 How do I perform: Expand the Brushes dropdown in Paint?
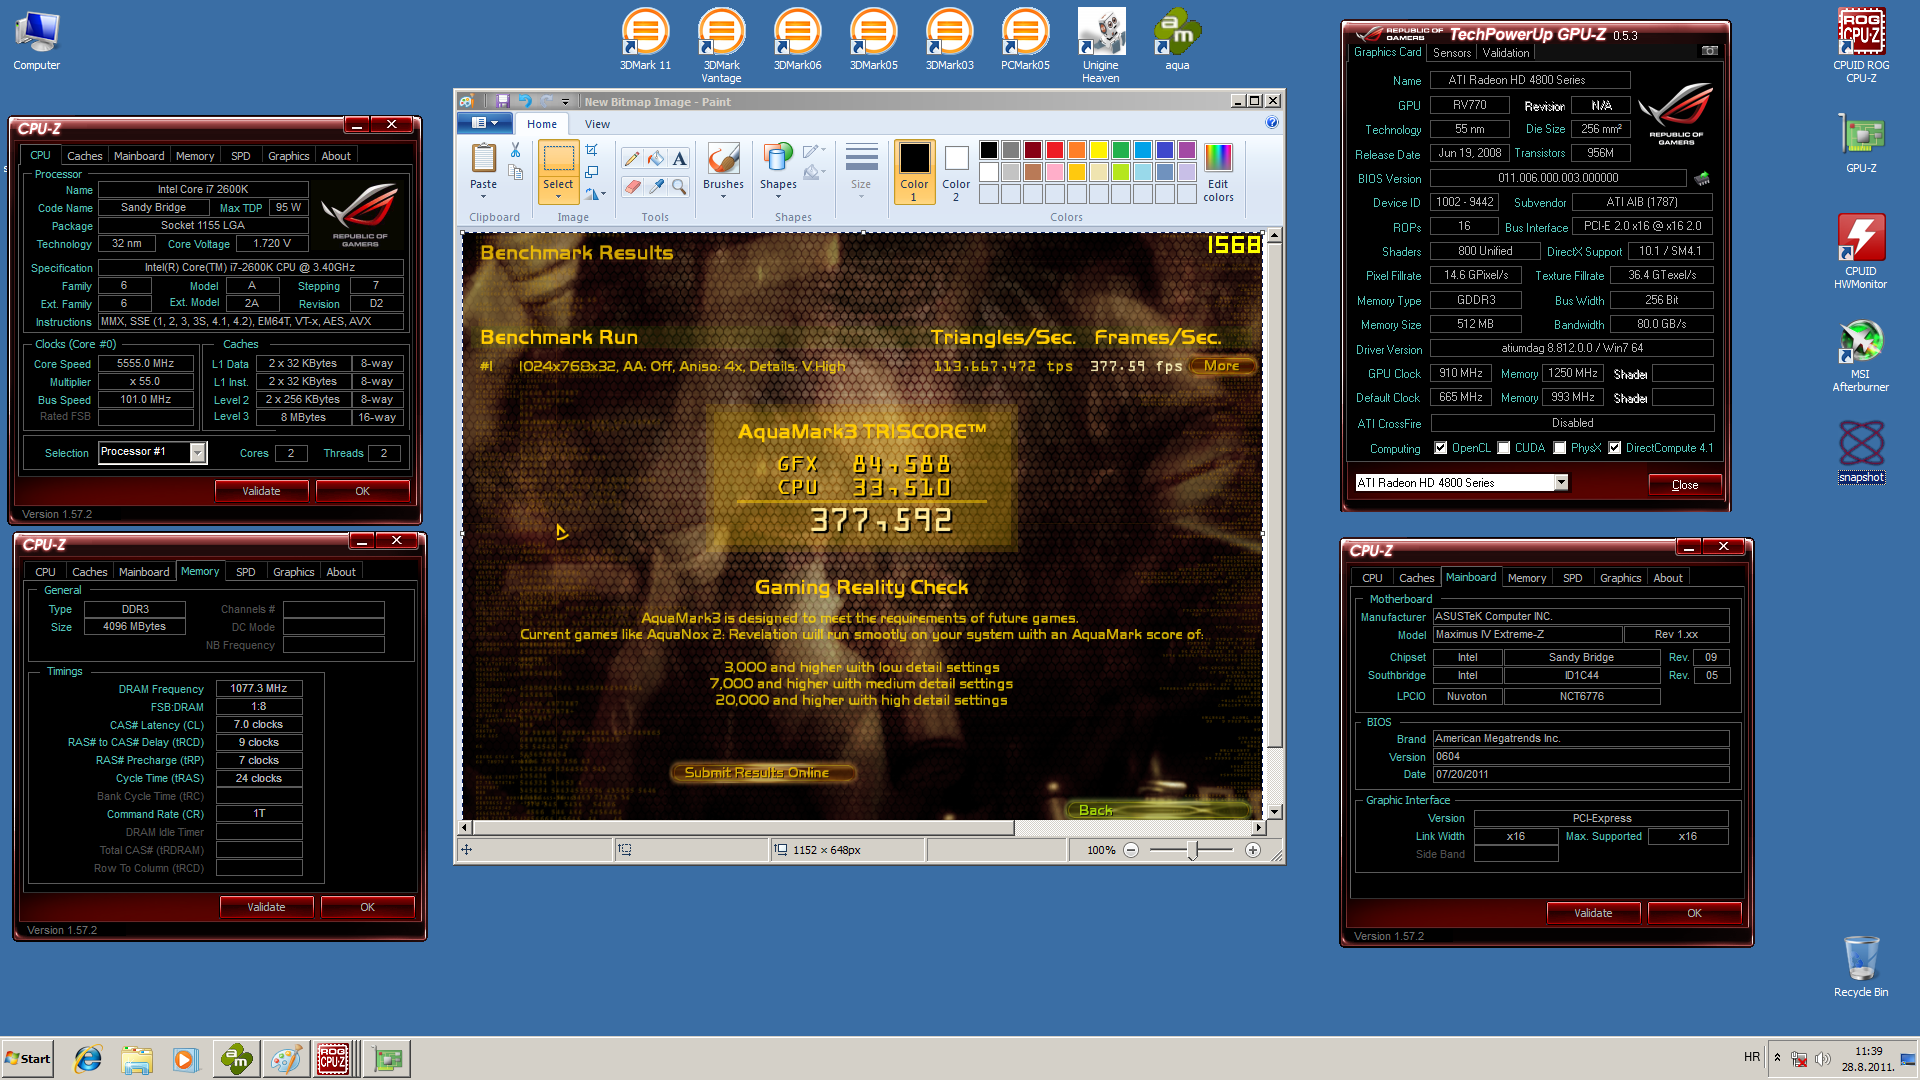[723, 197]
